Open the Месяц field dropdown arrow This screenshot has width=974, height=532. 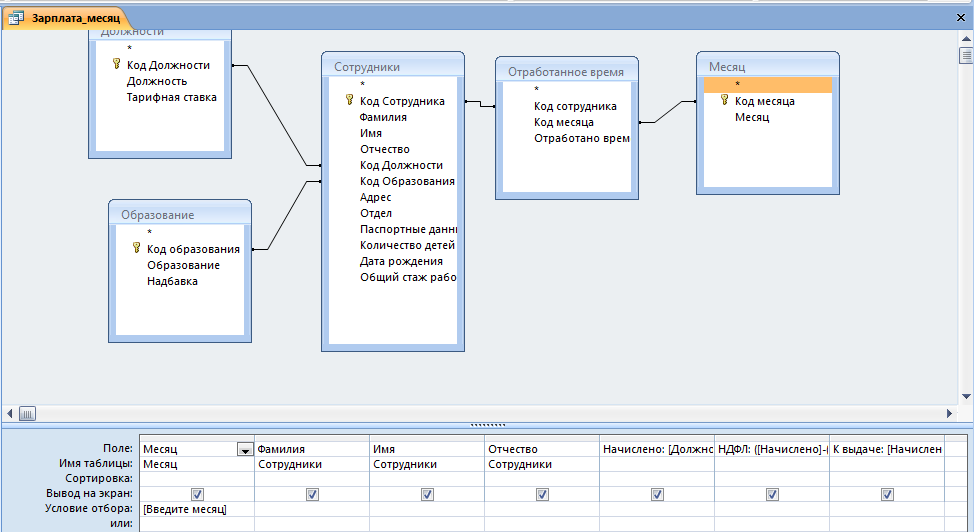pyautogui.click(x=245, y=449)
